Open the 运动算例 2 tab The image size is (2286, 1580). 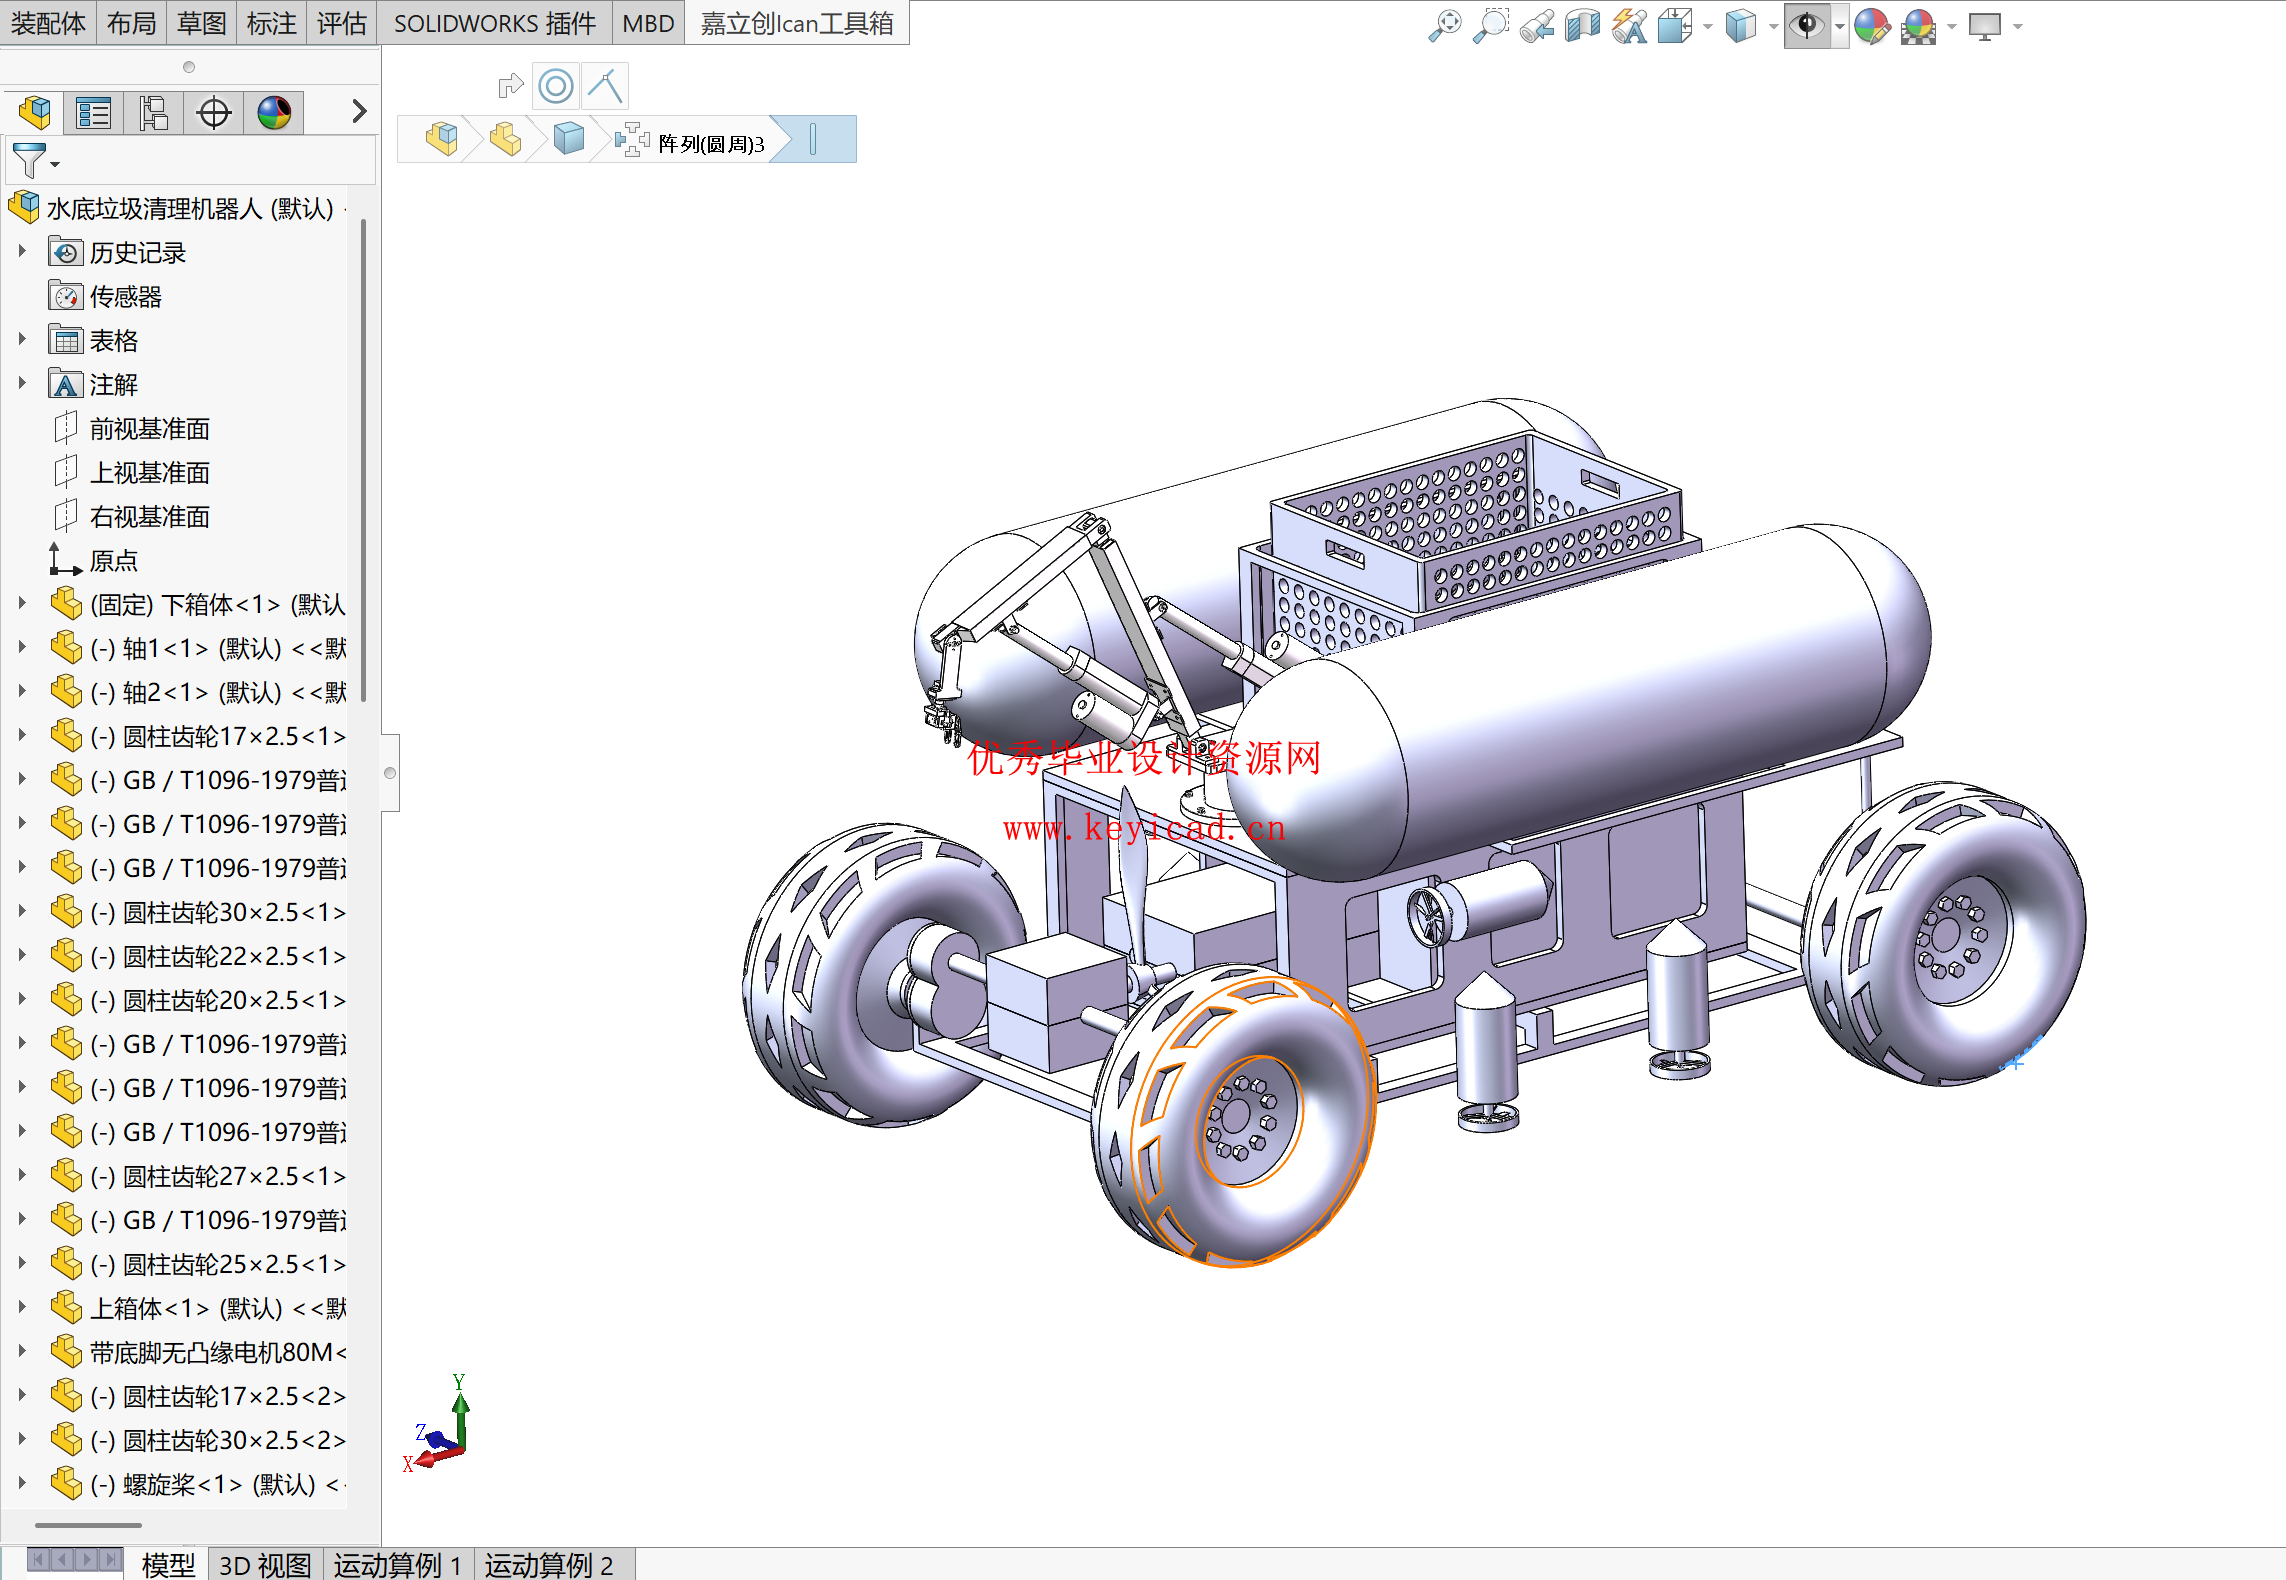pos(549,1564)
